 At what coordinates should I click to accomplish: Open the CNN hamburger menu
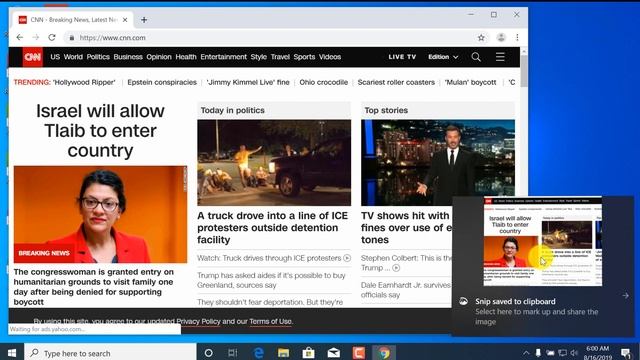click(500, 57)
